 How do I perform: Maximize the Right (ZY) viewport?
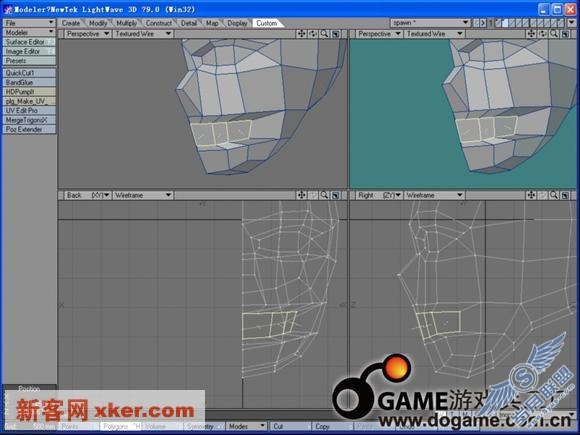click(x=565, y=195)
